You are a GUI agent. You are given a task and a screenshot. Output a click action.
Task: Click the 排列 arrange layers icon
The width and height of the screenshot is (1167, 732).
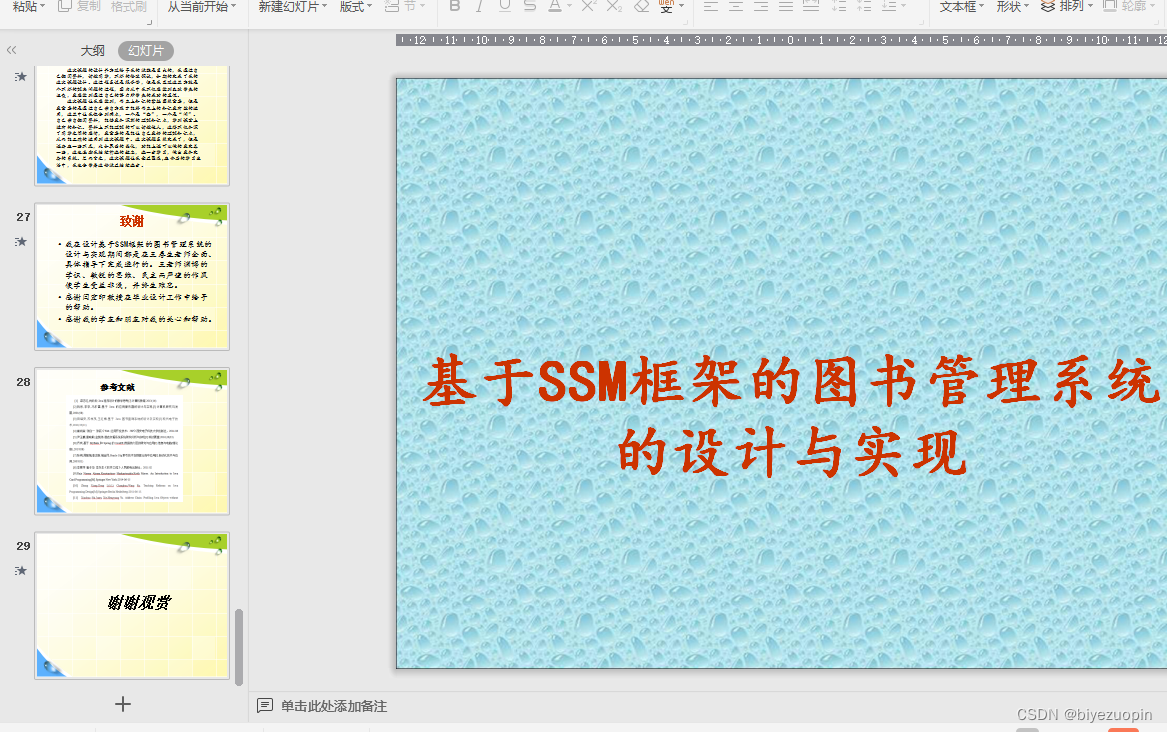1048,6
